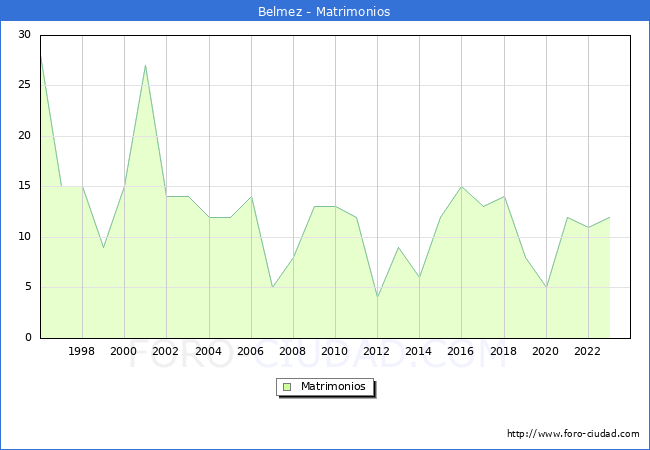Click the 30 y-axis value label
Screen dimensions: 650x450
(x=24, y=35)
